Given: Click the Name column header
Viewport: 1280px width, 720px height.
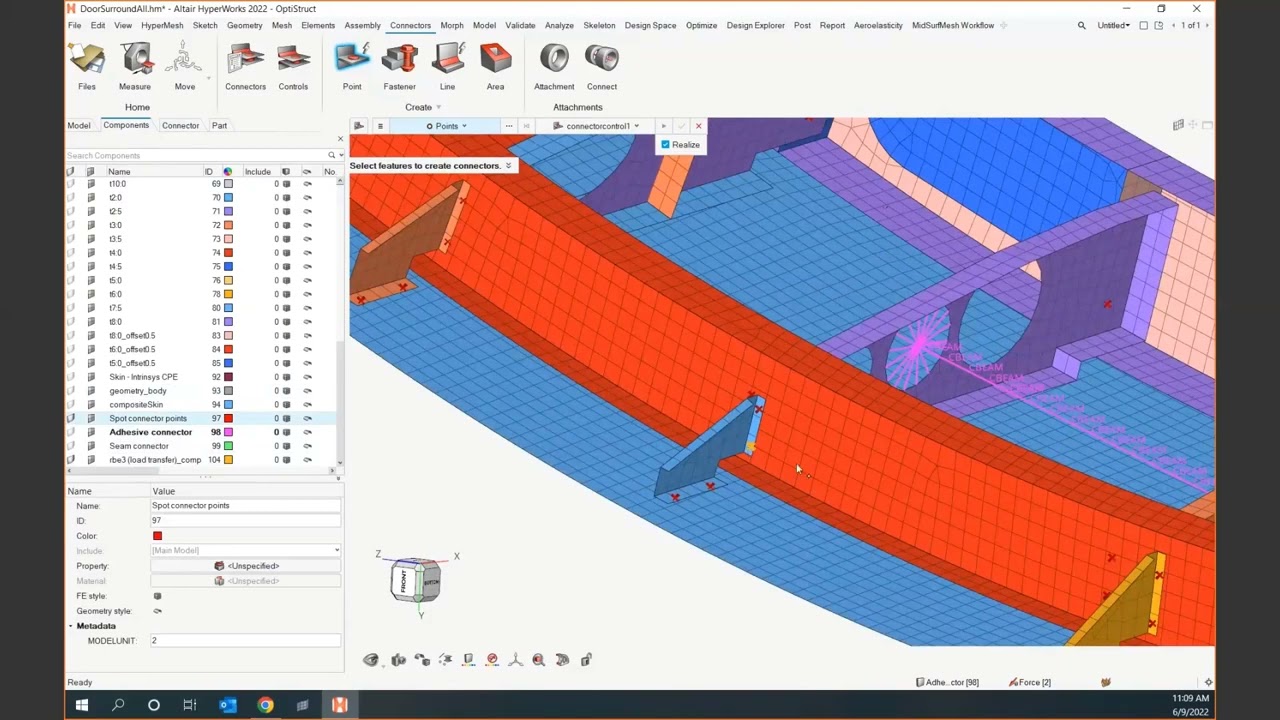Looking at the screenshot, I should (119, 172).
